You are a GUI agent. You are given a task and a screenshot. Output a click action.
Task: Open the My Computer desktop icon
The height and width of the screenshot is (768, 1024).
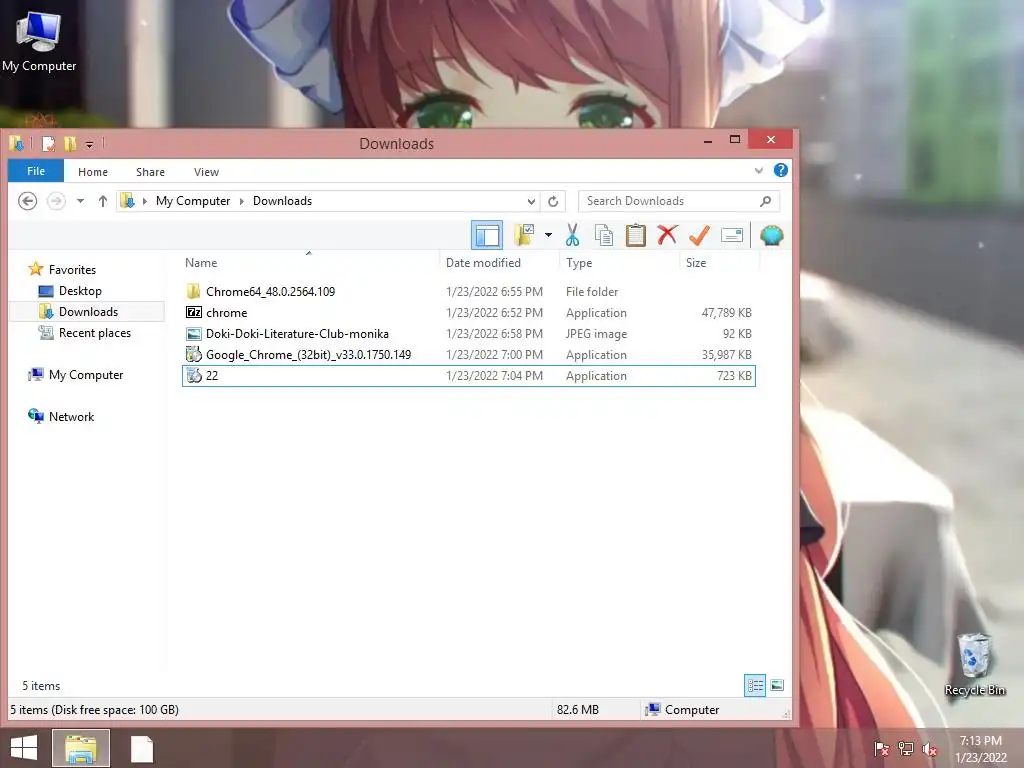[39, 40]
